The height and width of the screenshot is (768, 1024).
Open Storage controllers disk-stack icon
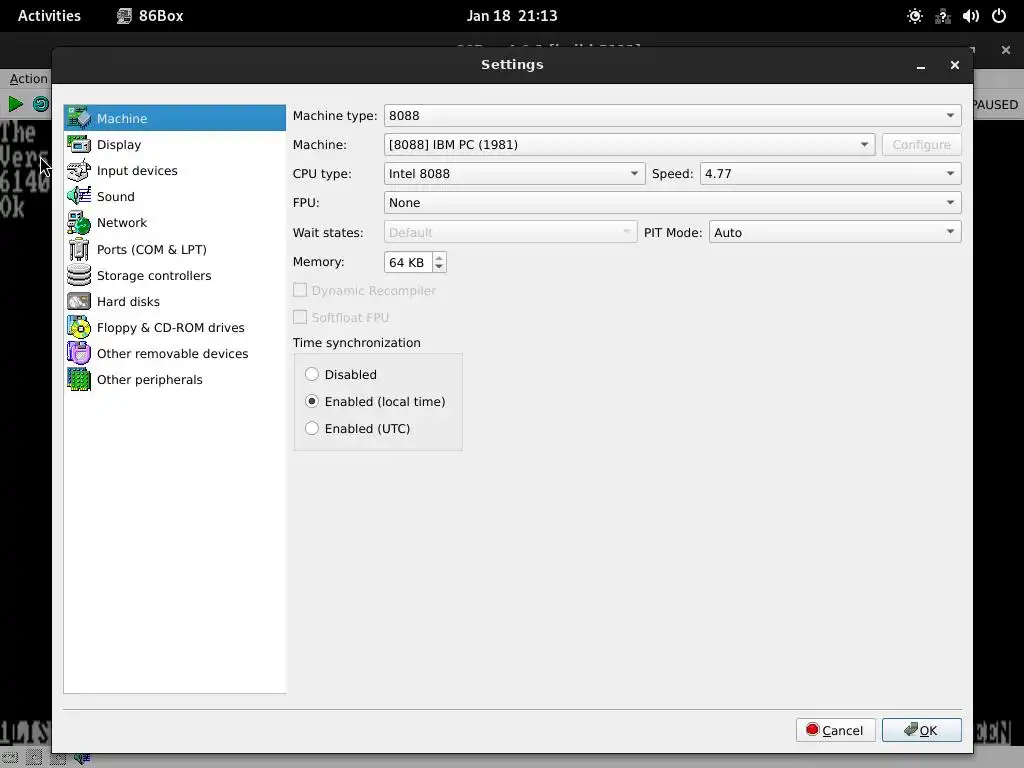pyautogui.click(x=79, y=275)
